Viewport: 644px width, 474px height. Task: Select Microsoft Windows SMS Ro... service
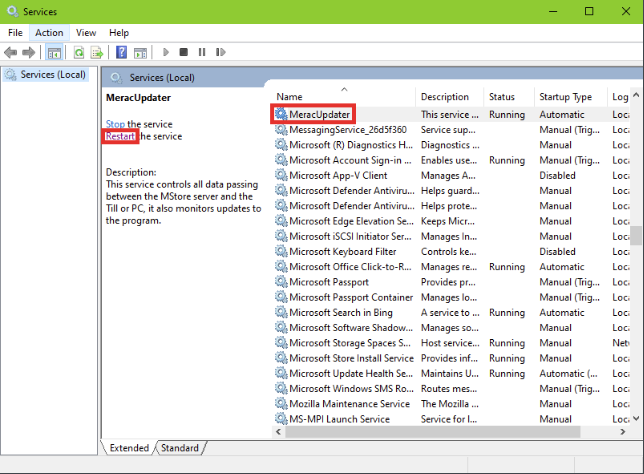(x=451, y=389)
